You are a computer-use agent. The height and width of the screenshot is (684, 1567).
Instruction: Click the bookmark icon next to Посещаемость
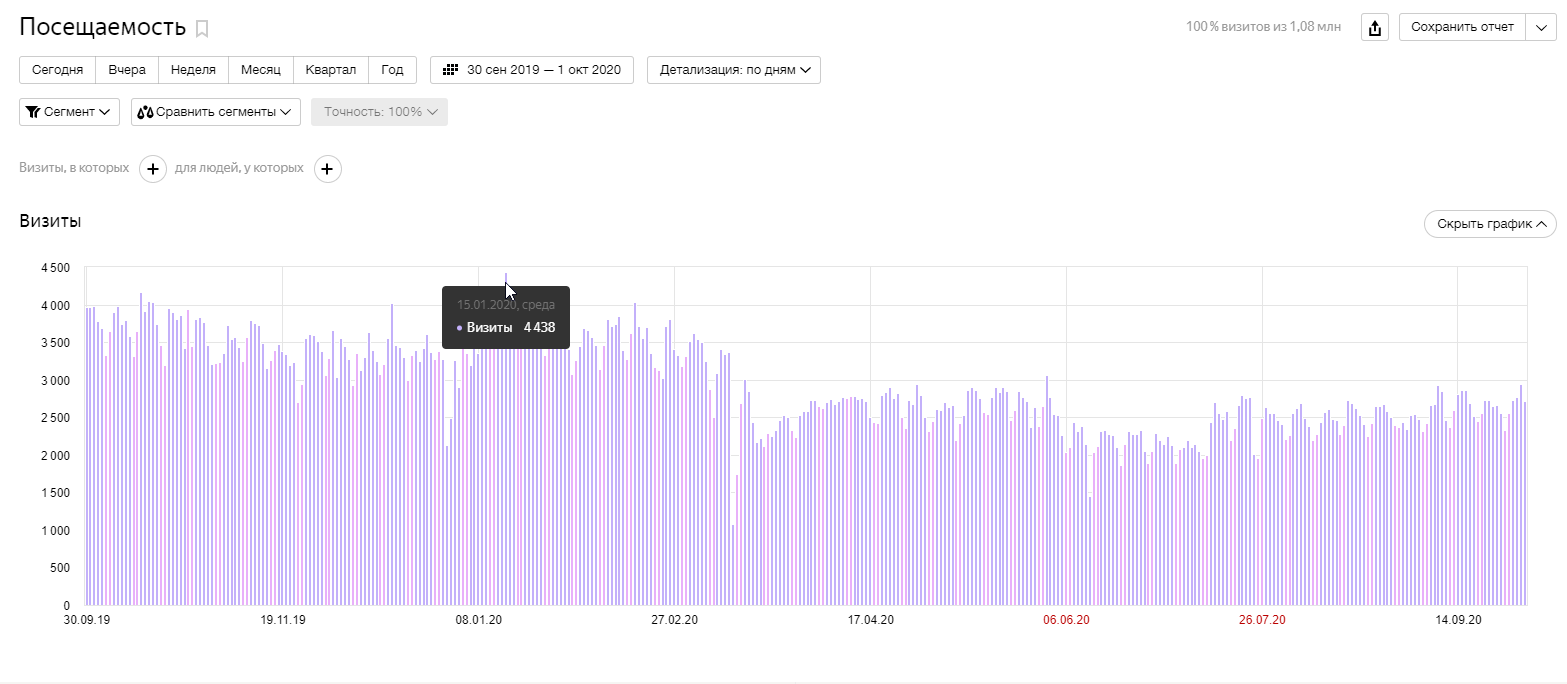[202, 29]
